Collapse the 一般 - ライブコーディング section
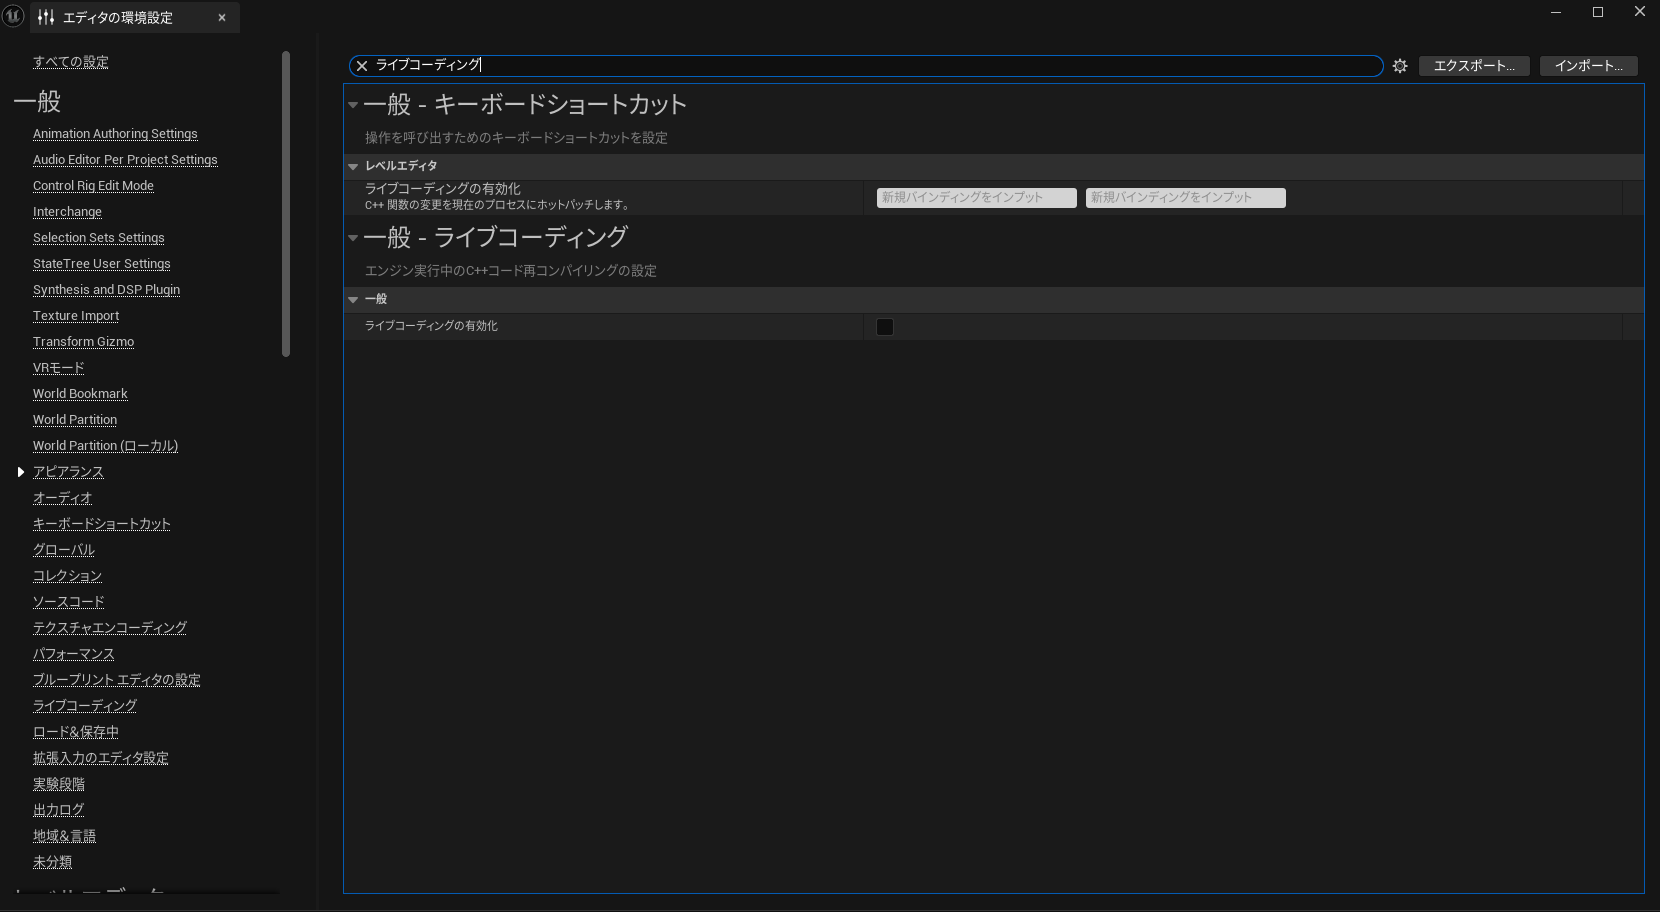The height and width of the screenshot is (912, 1660). point(353,238)
